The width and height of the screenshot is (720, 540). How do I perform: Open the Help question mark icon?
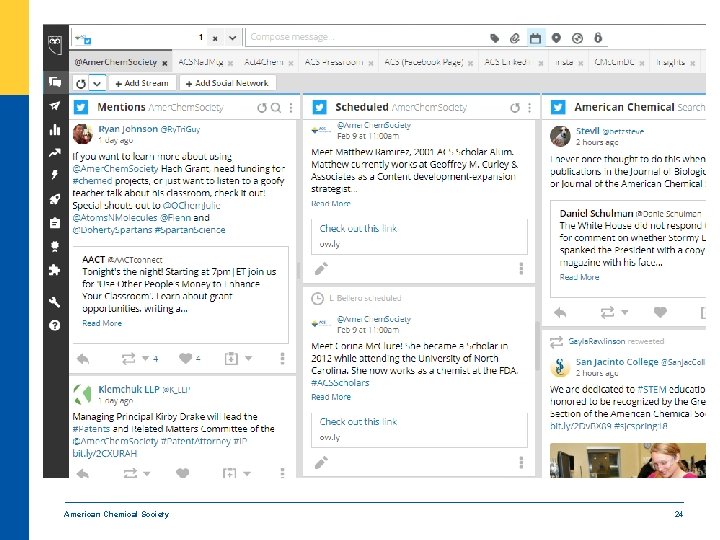55,326
